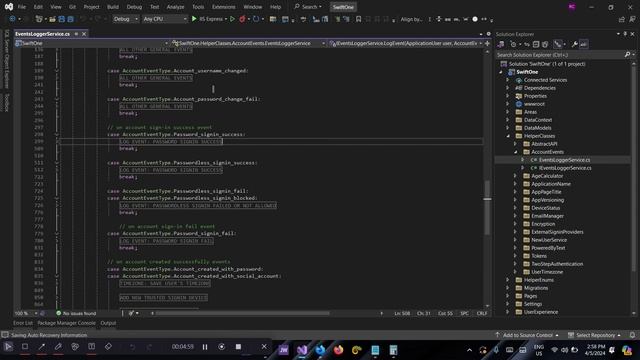Click Select Repository in status bar

tap(595, 335)
